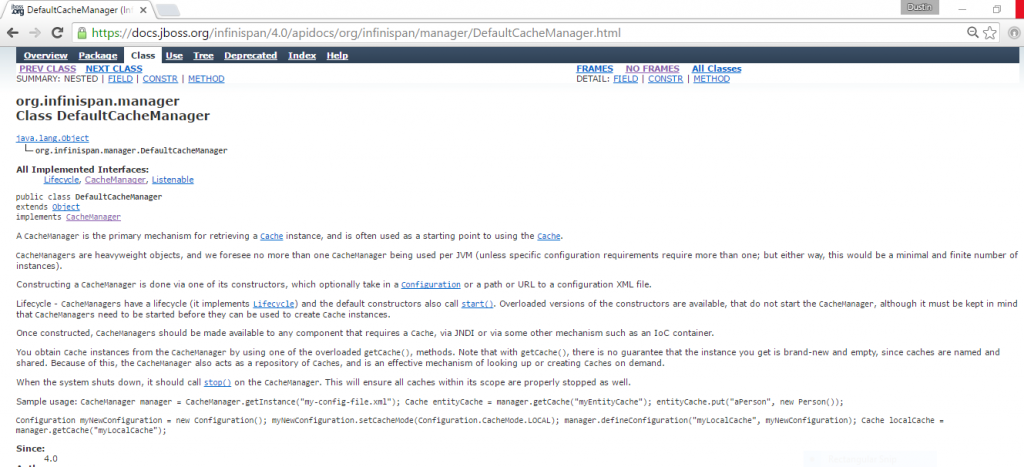Jump to FIELD in the DETAIL row
Image resolution: width=1024 pixels, height=467 pixels.
coord(626,78)
